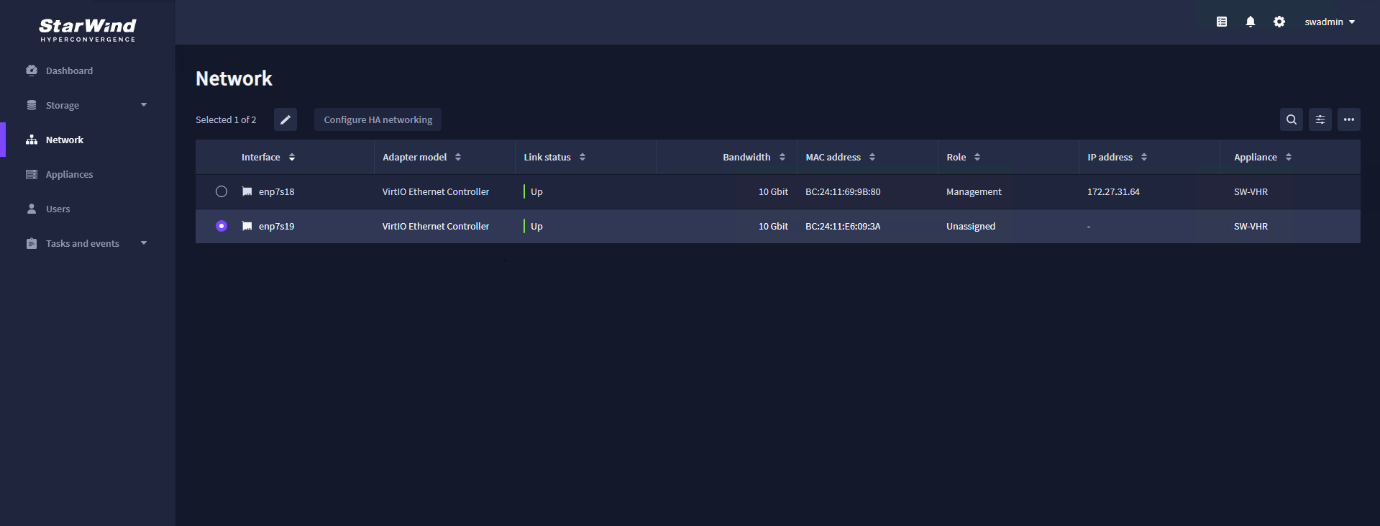Click the Tasks and events sidebar icon
Viewport: 1380px width, 526px height.
click(x=32, y=244)
